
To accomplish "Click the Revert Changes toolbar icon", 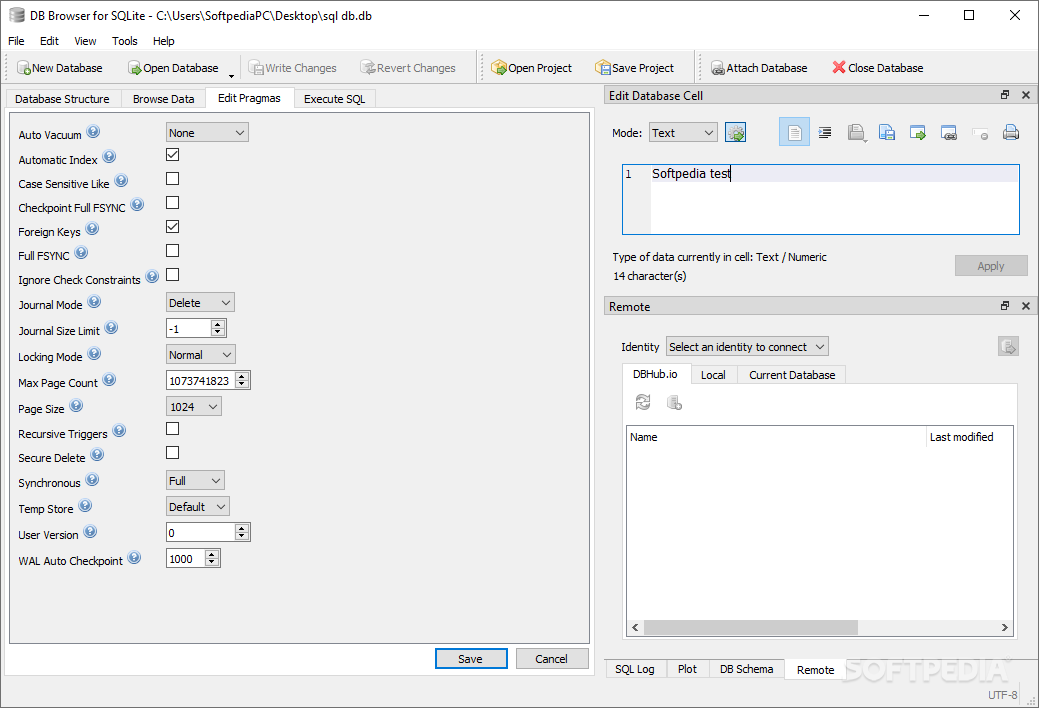I will coord(368,68).
